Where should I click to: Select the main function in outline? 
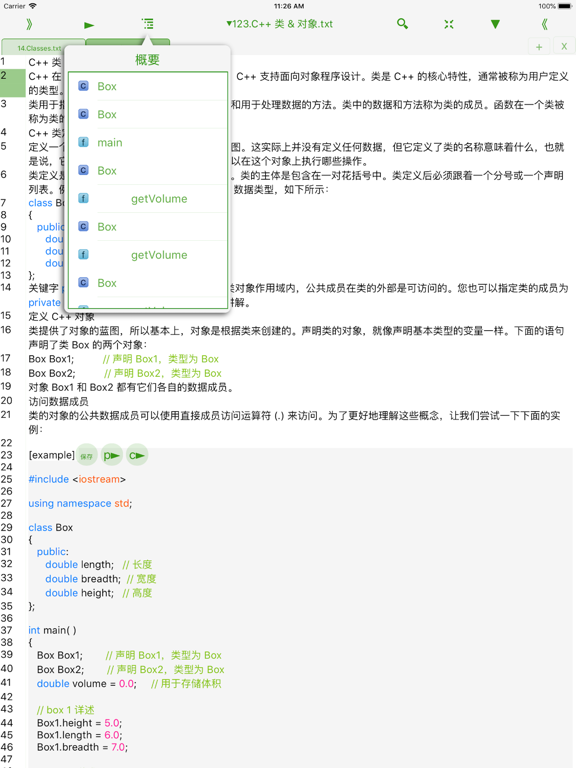pos(148,143)
